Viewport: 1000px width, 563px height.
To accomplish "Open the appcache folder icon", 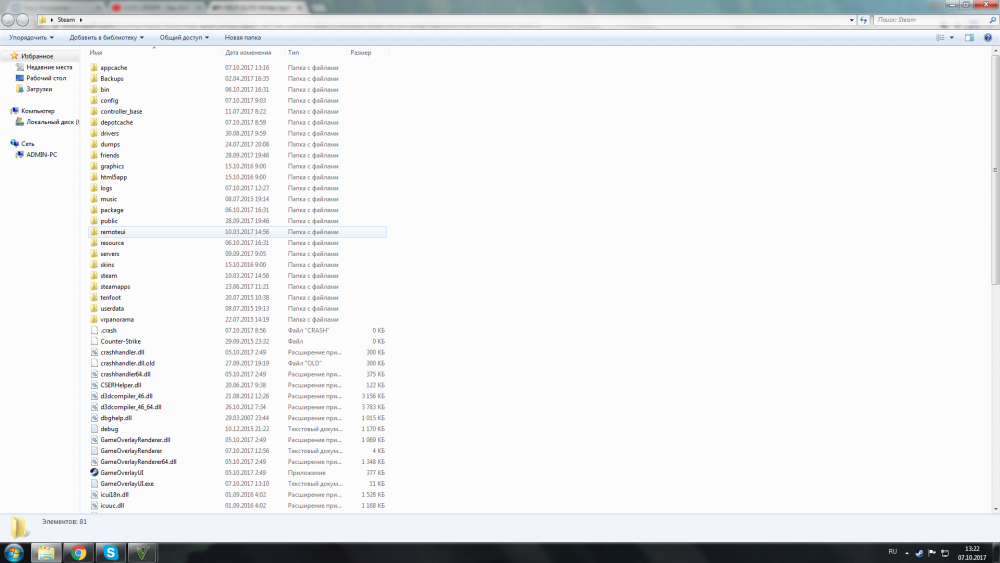I will pyautogui.click(x=94, y=67).
